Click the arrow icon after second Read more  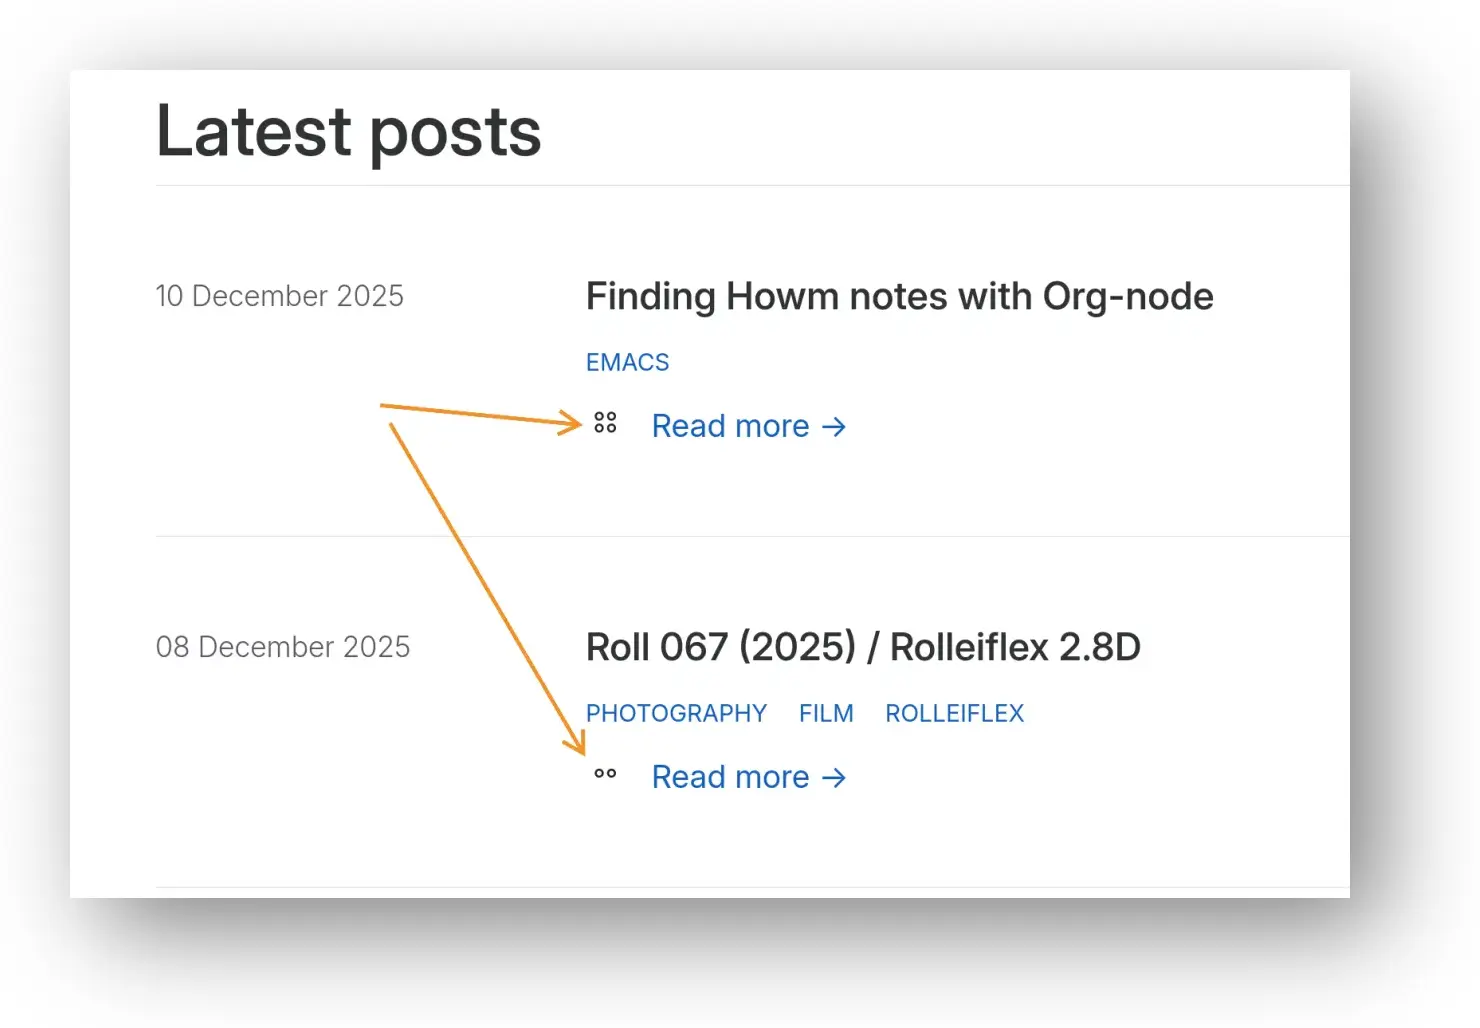click(x=834, y=777)
